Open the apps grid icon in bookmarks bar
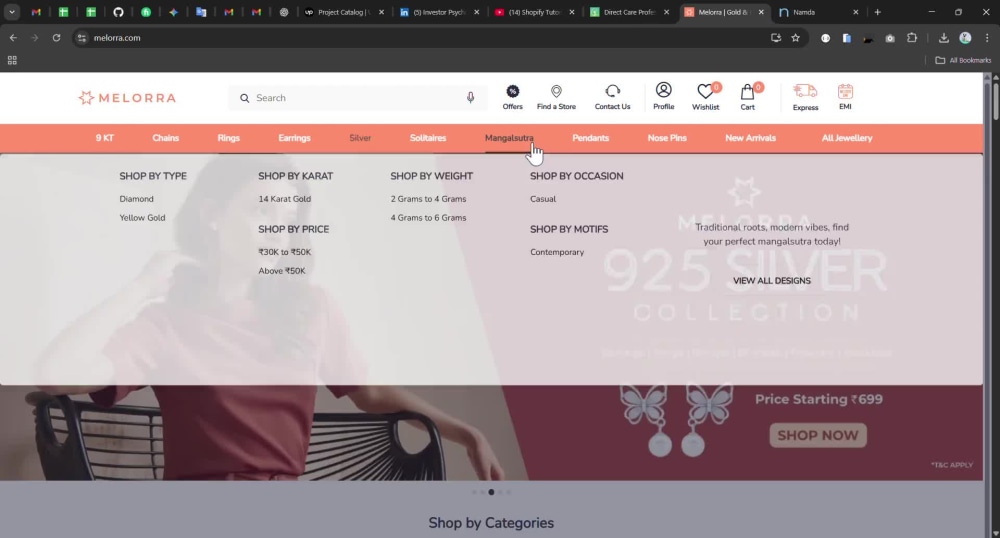 (x=12, y=60)
